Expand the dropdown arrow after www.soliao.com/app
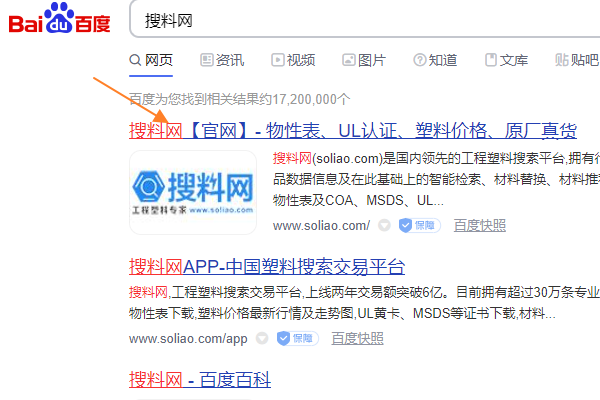Screen dimensions: 600x400 (262, 338)
